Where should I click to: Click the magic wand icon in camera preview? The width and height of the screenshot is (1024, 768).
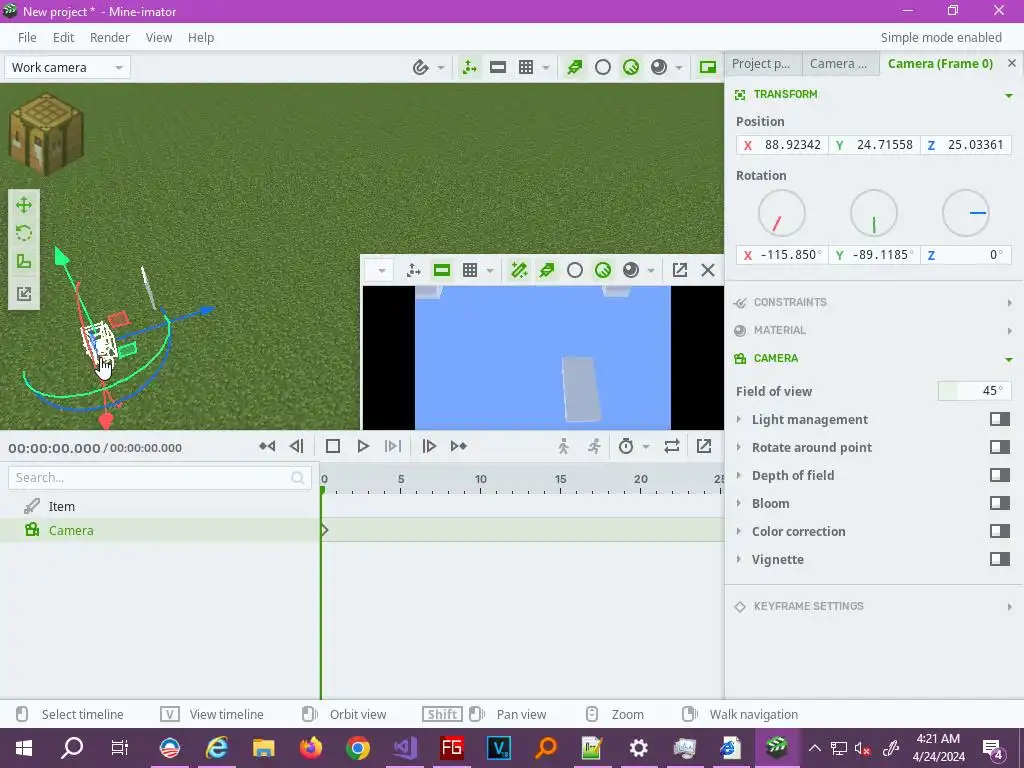point(519,270)
